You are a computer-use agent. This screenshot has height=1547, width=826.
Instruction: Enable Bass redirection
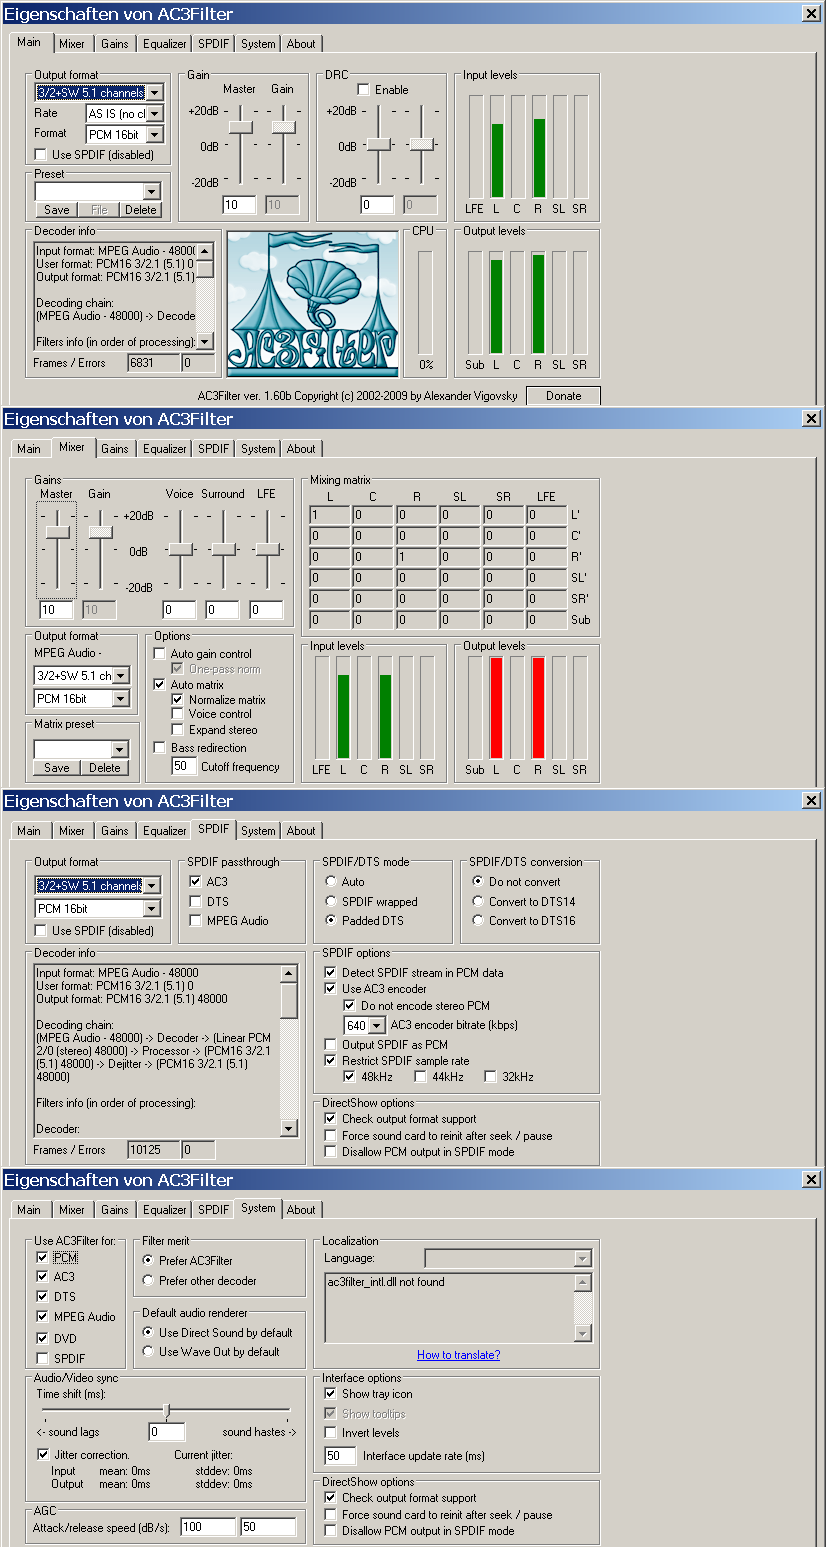tap(159, 748)
